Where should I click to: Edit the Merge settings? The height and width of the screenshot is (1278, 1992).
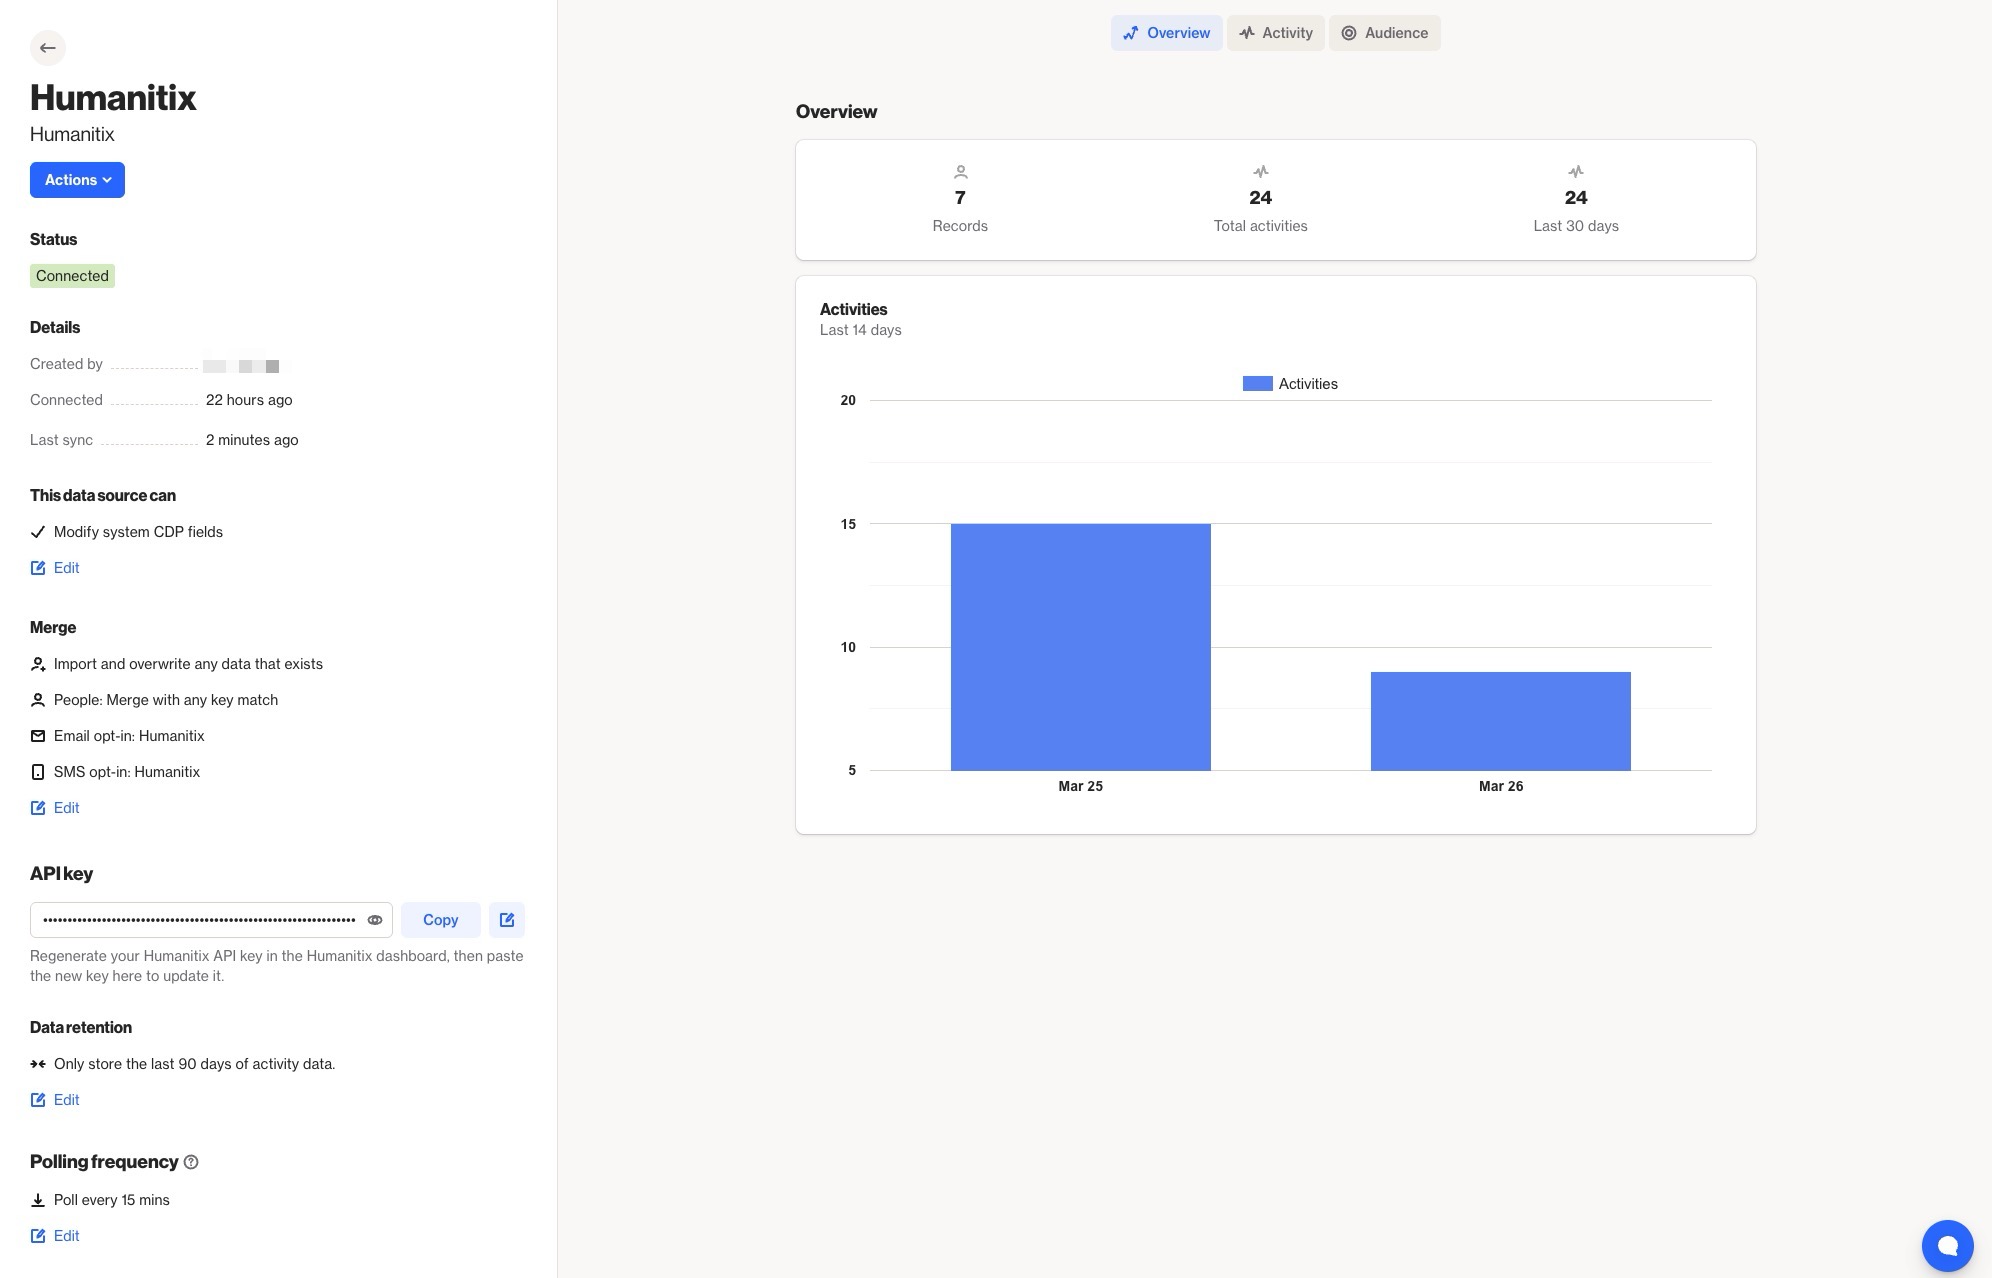55,808
